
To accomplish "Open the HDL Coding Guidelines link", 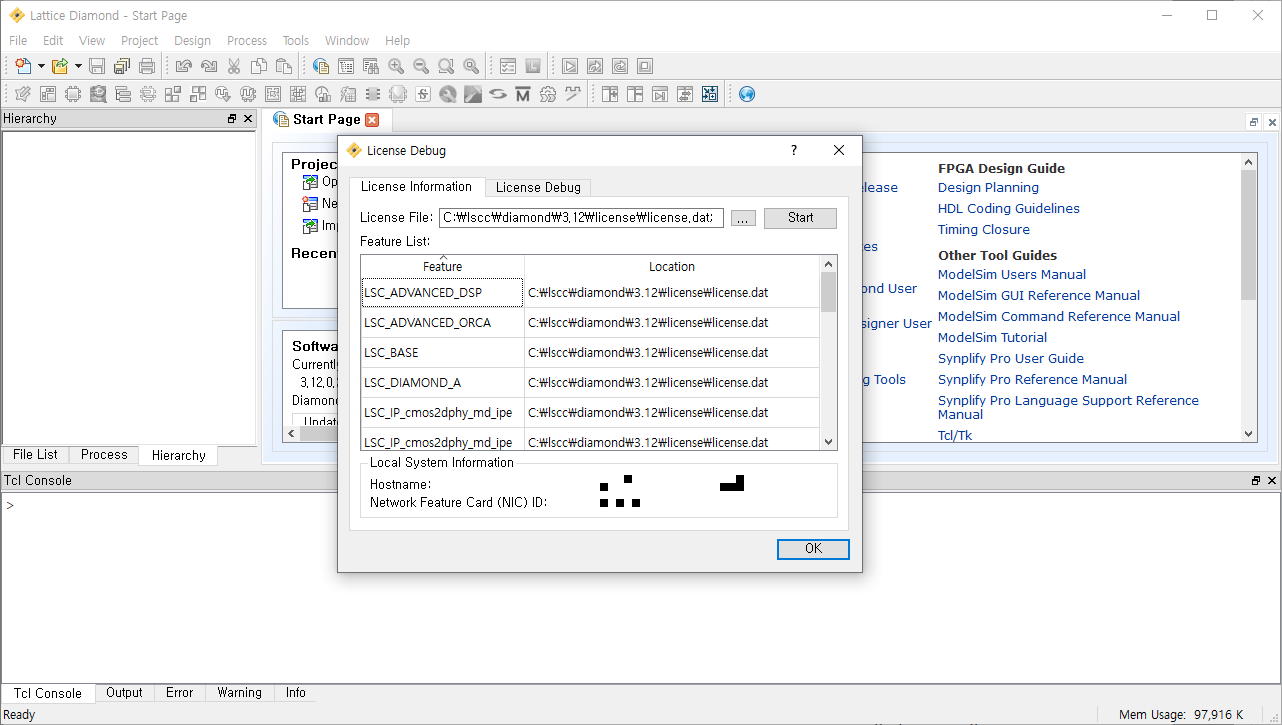I will coord(1009,208).
